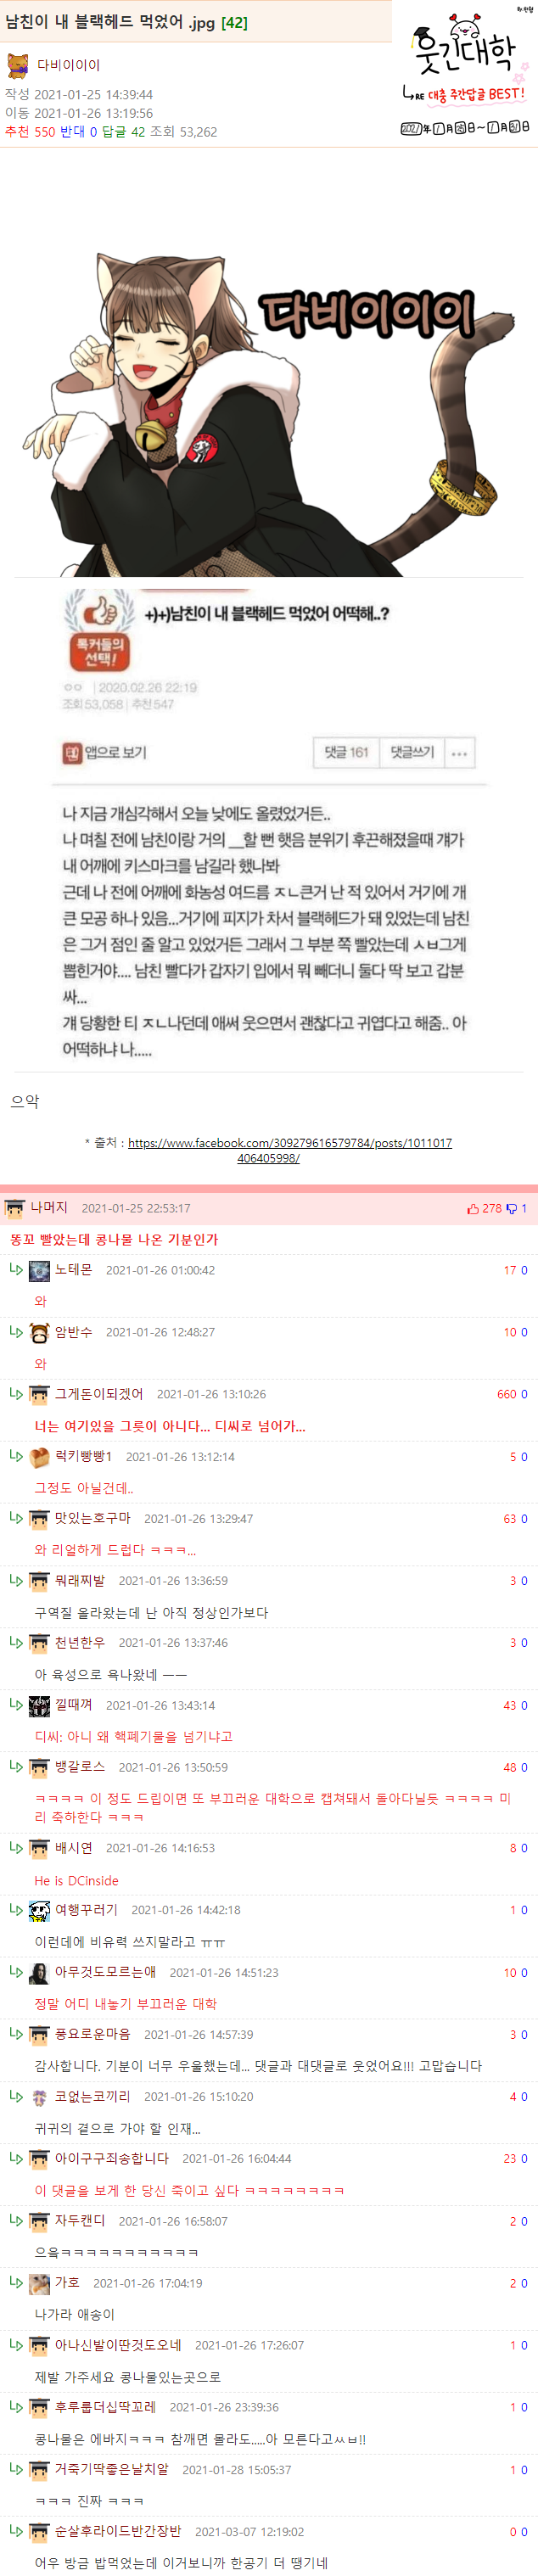Click 아무것도모르는애's profile avatar
Viewport: 538px width, 2576px height.
[x=39, y=1973]
